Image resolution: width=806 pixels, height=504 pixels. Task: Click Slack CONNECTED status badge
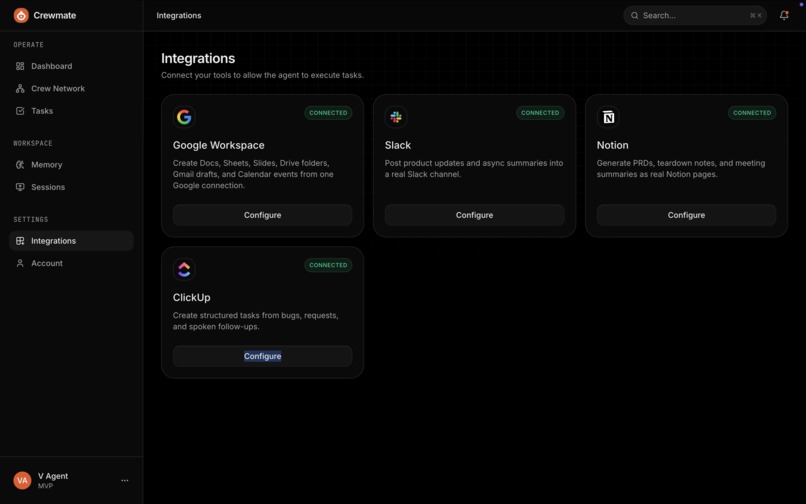pos(540,113)
